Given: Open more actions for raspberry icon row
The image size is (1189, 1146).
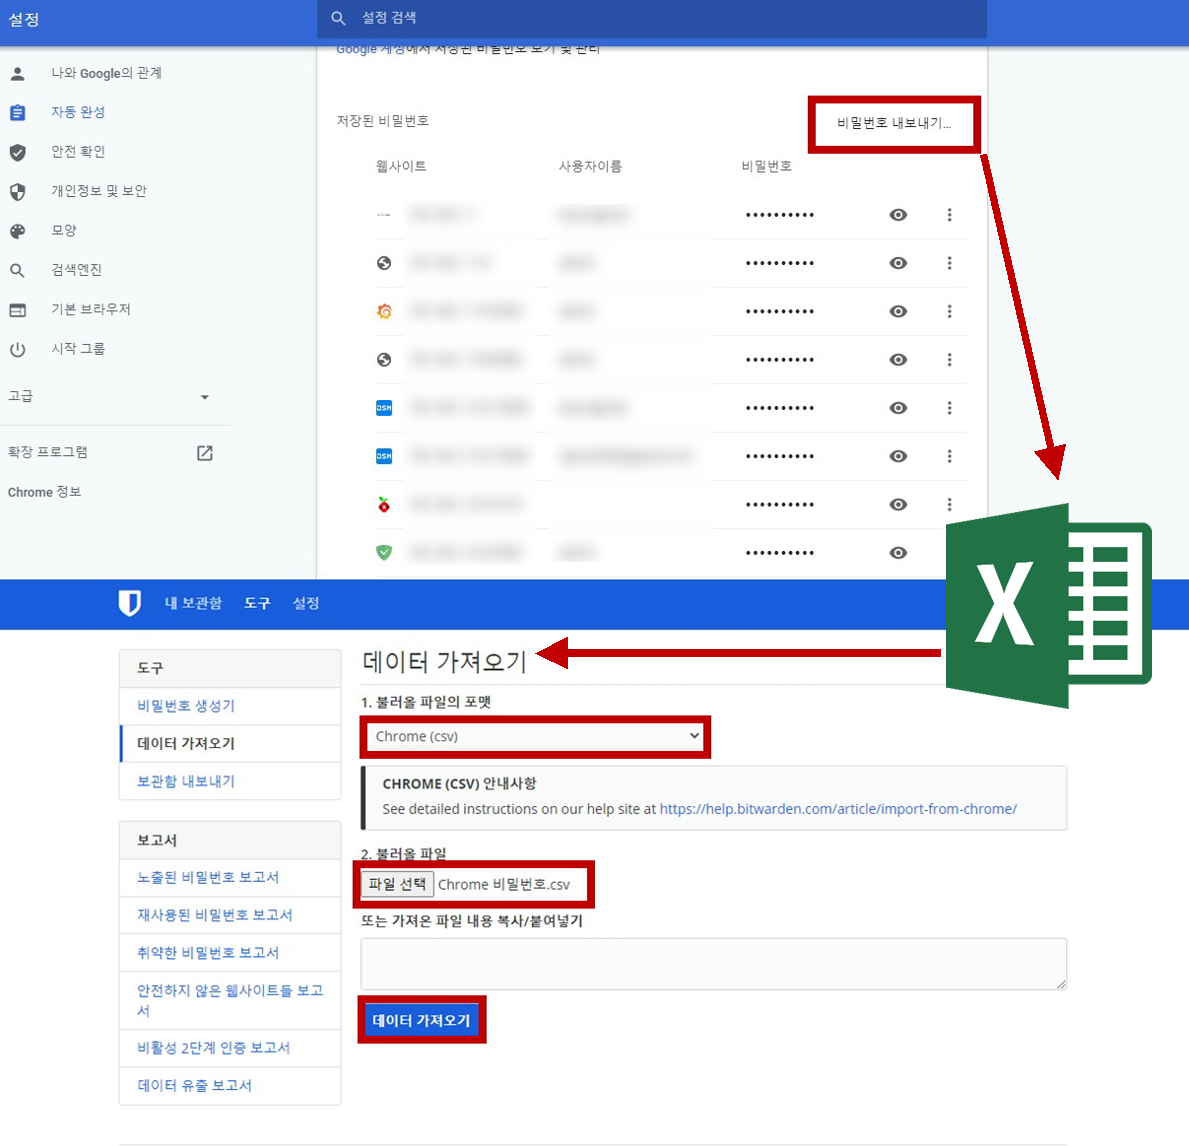Looking at the screenshot, I should tap(949, 504).
